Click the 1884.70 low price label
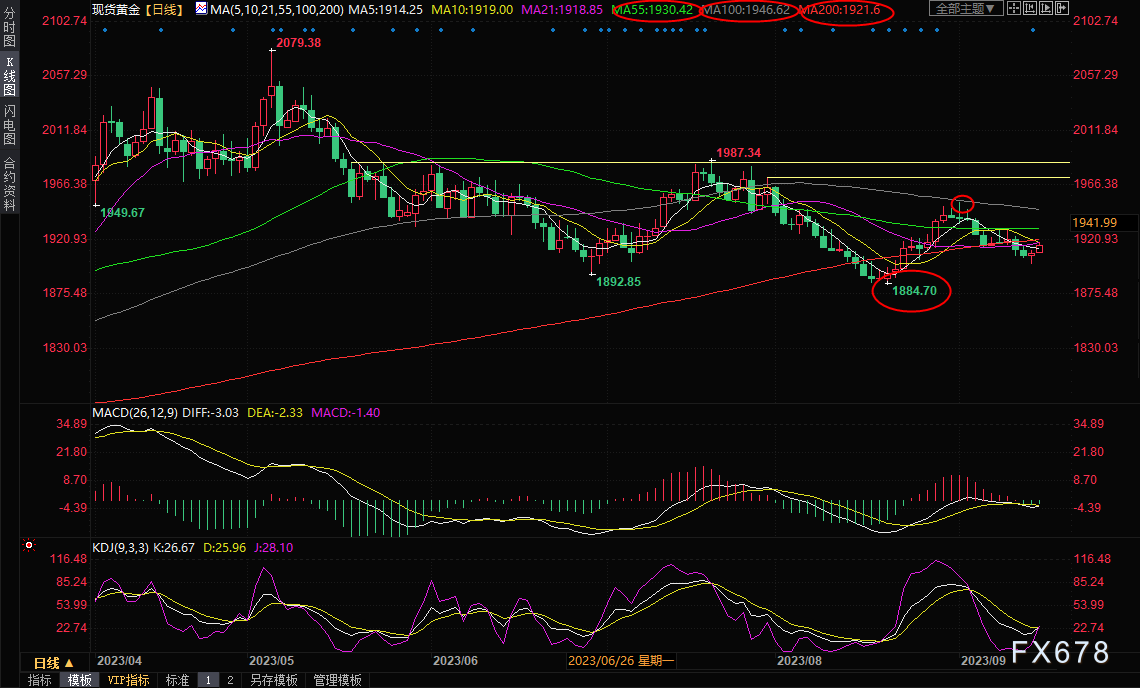 (x=914, y=291)
